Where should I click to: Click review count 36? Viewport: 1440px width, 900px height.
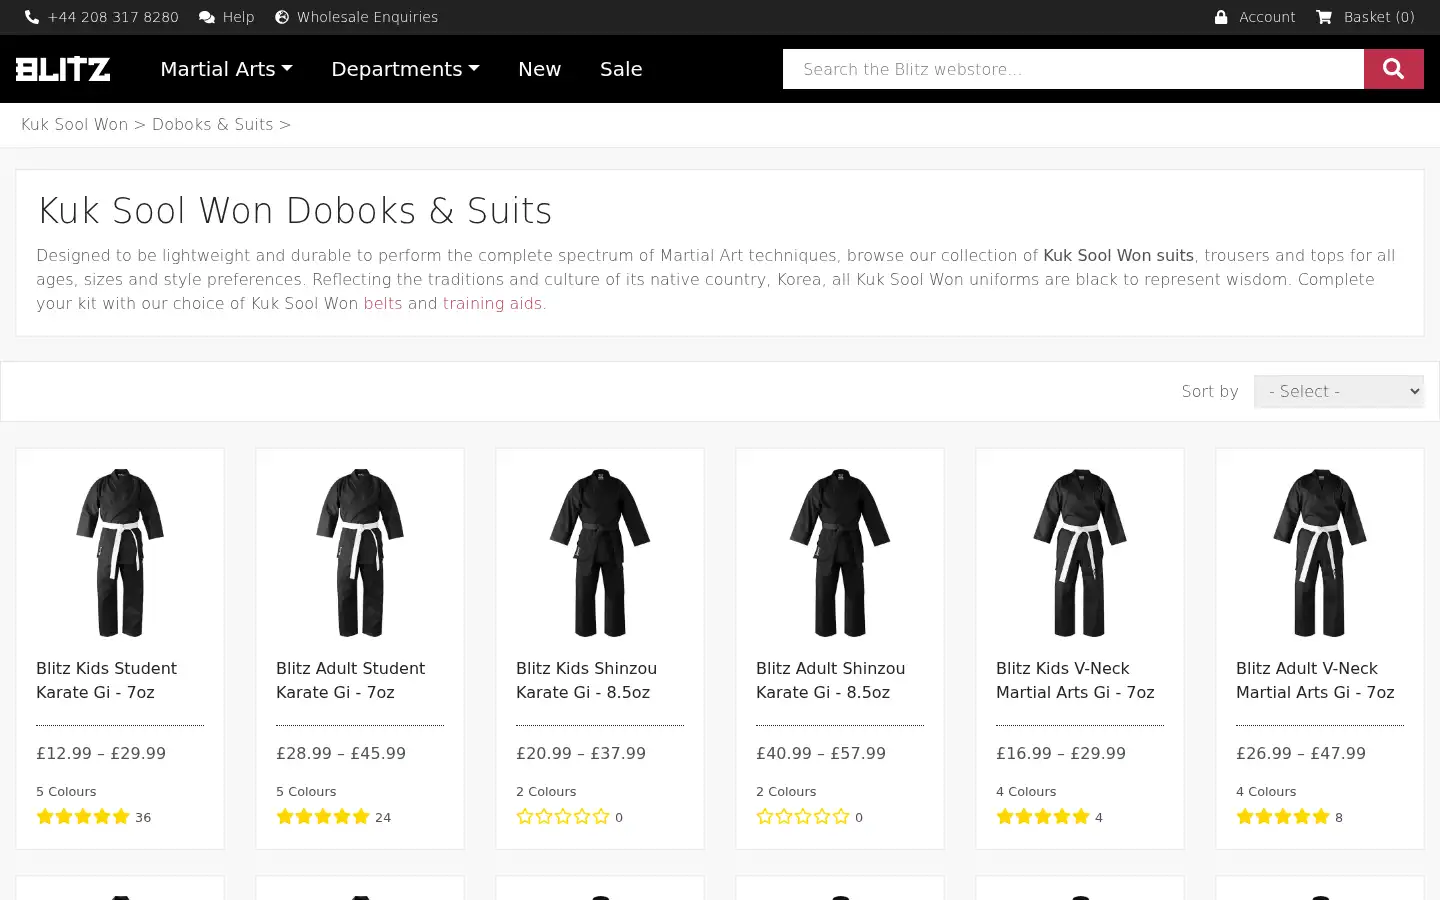143,818
